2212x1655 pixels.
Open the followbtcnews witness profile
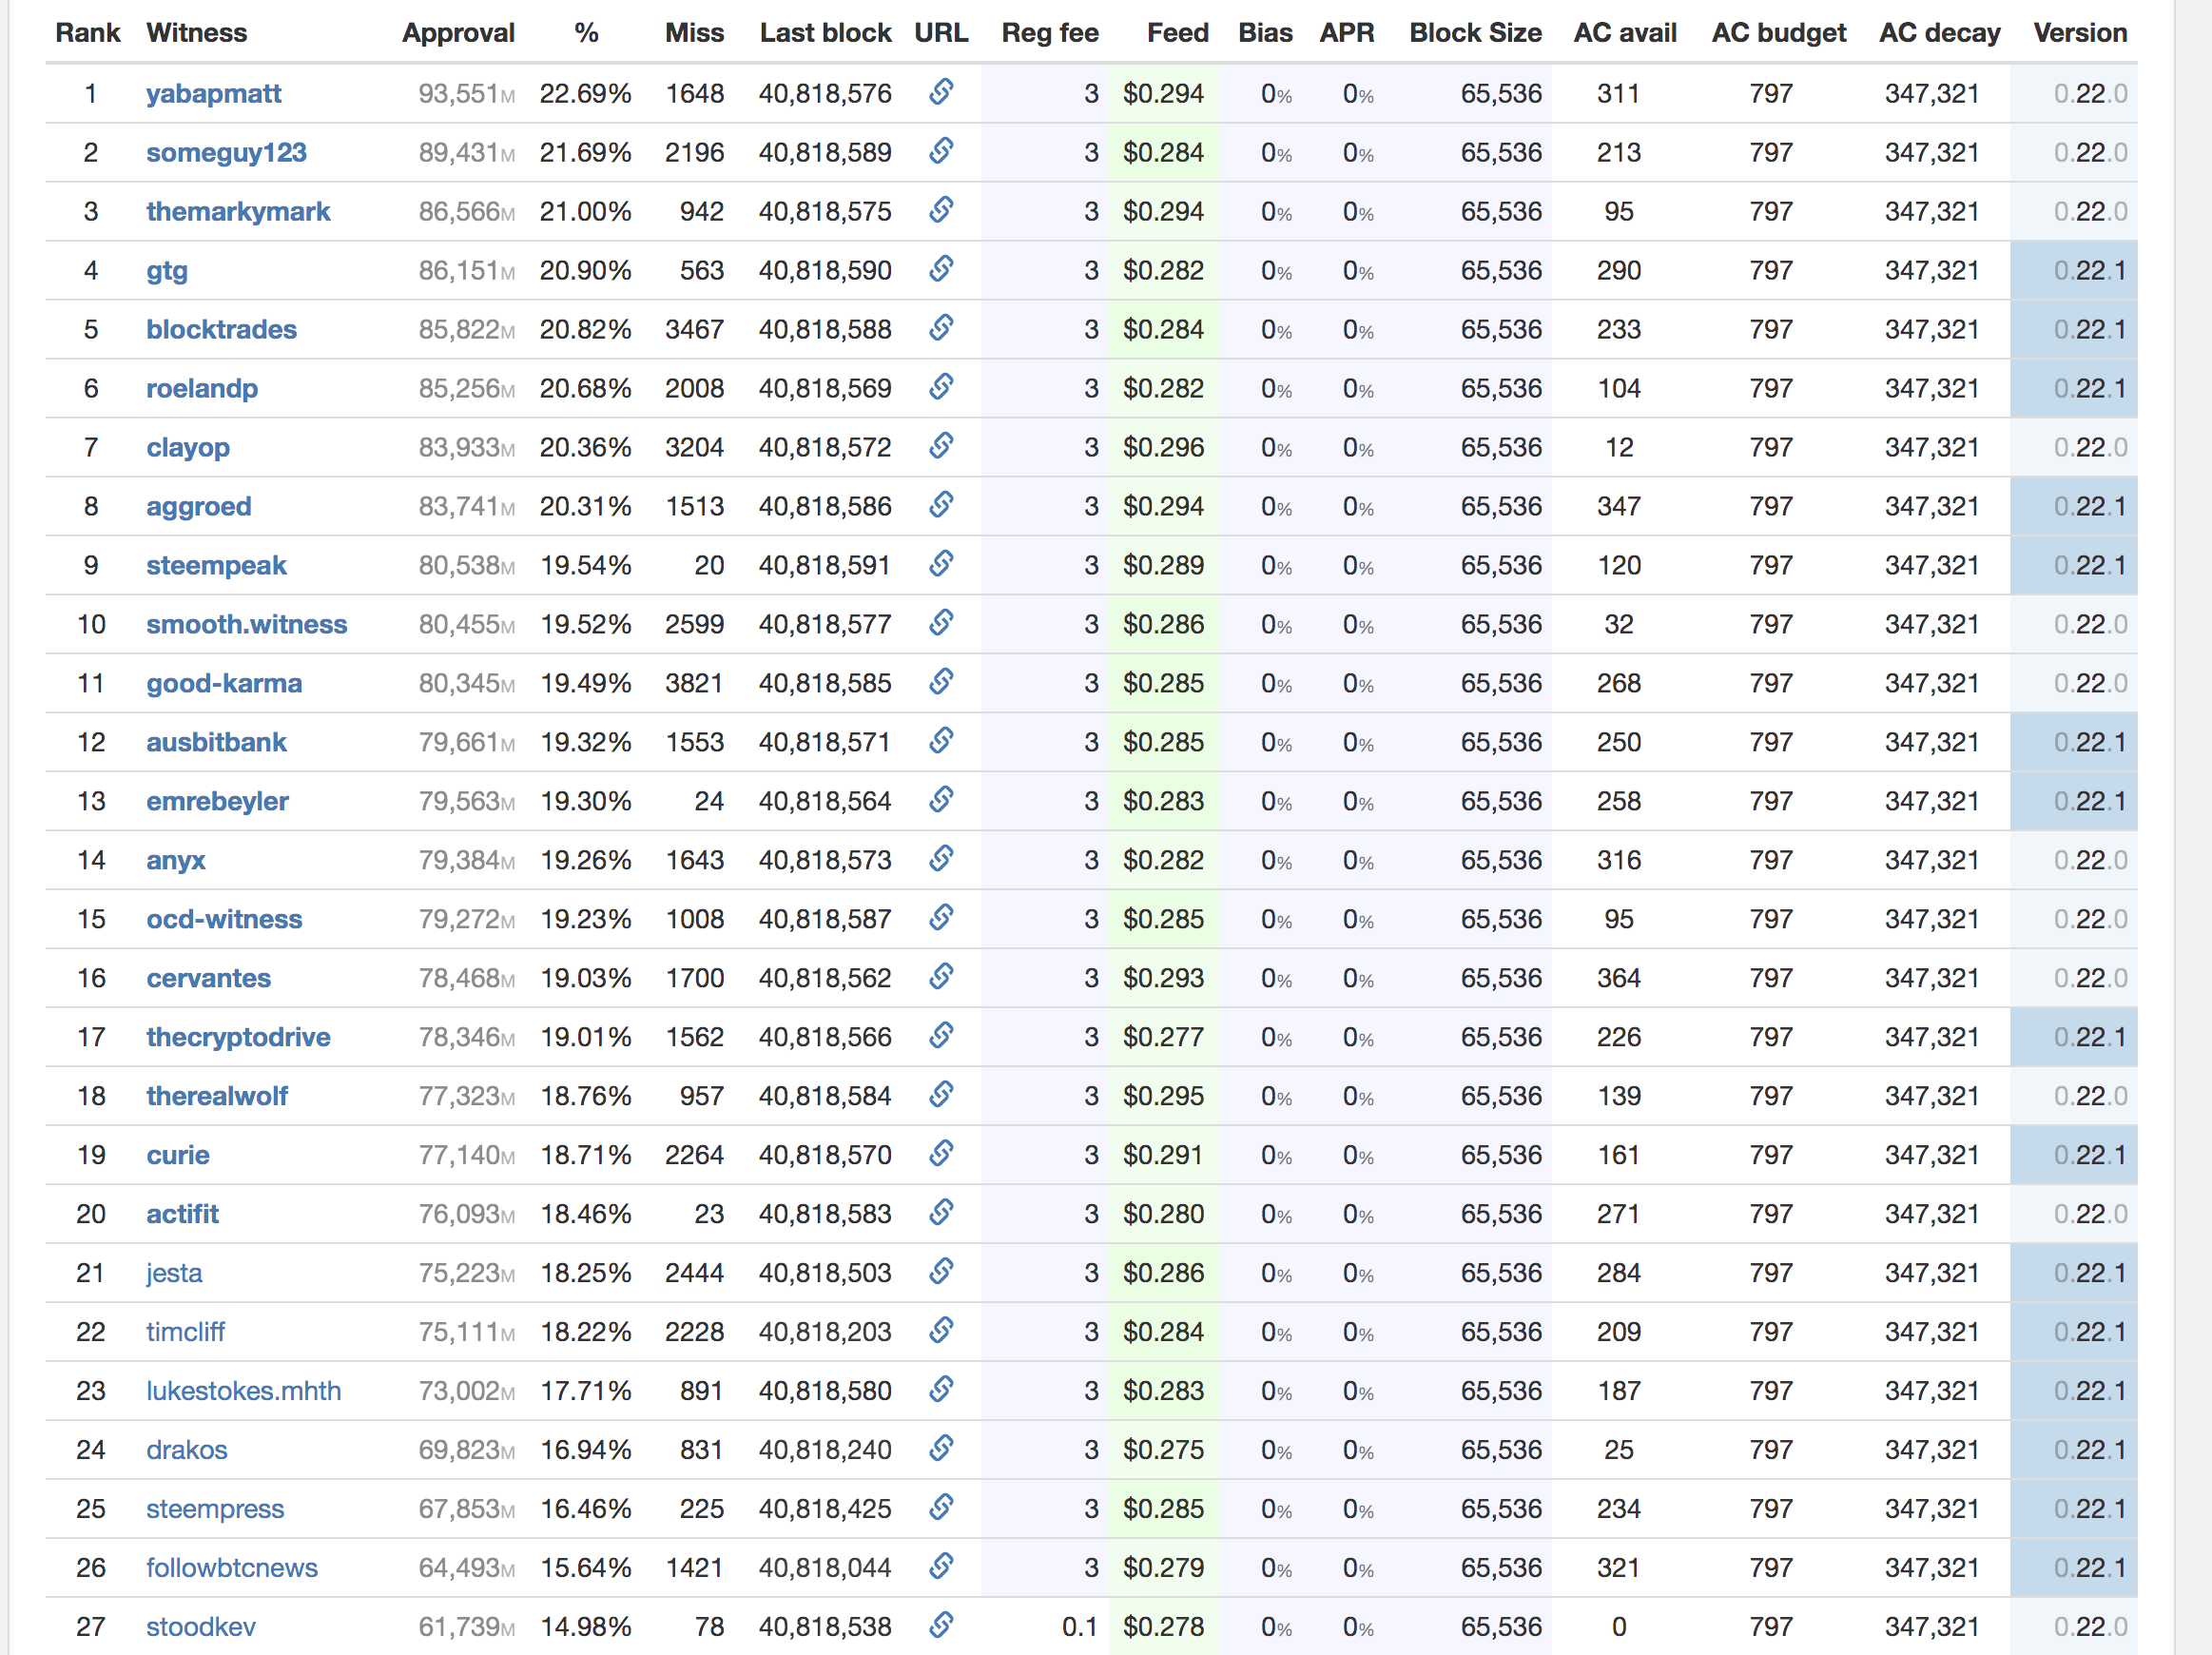tap(232, 1569)
